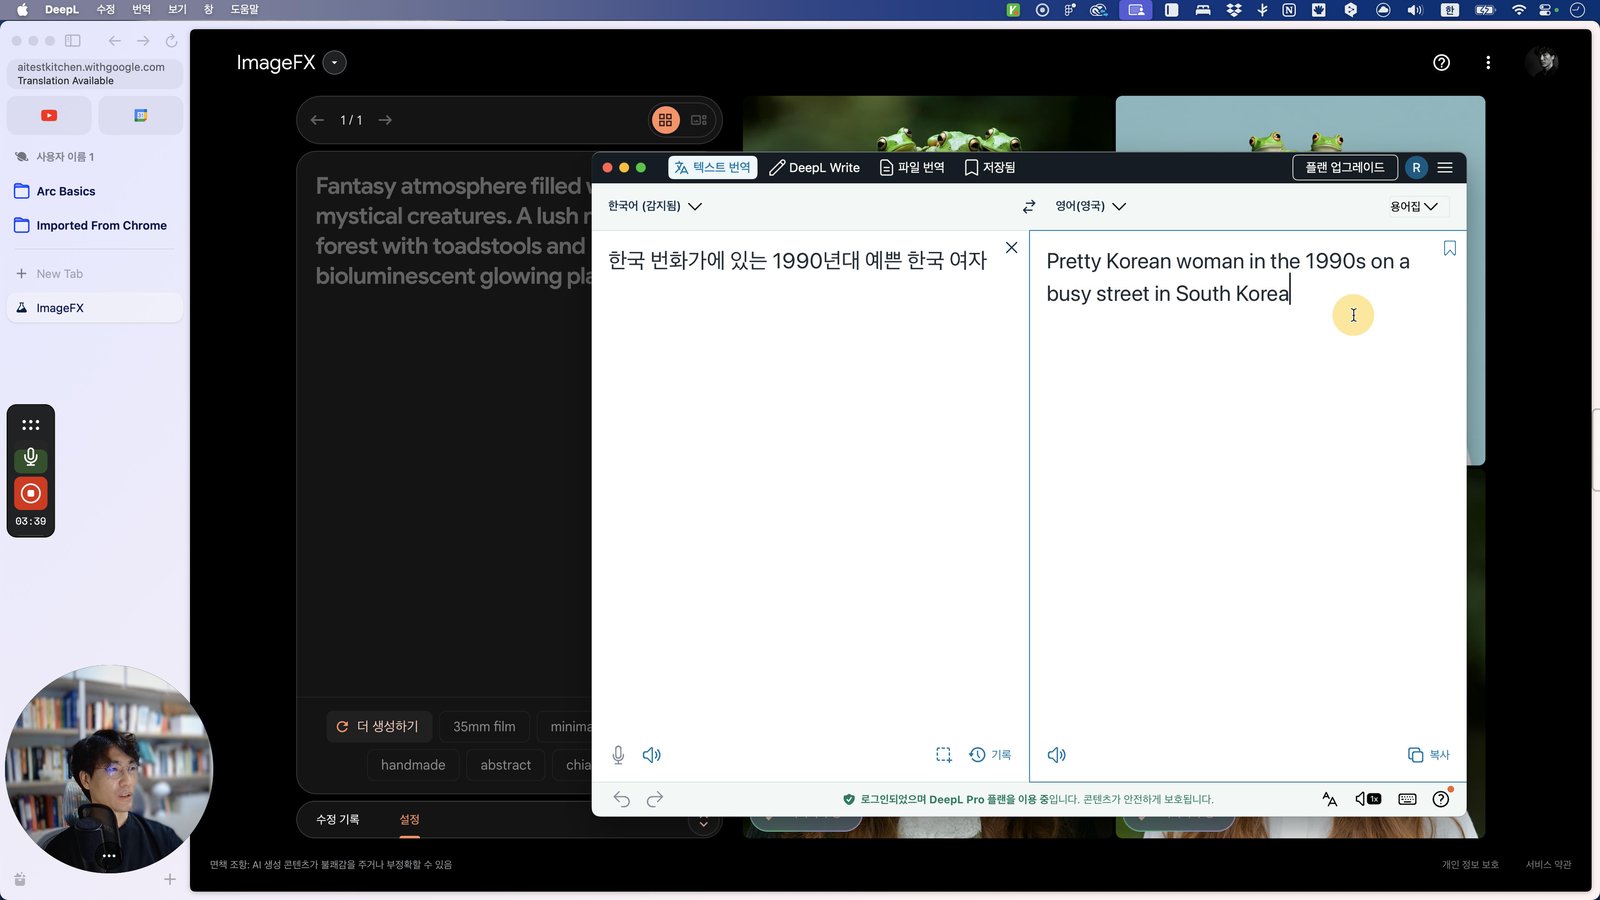Open ImageFX three-dot more options menu

(1488, 63)
